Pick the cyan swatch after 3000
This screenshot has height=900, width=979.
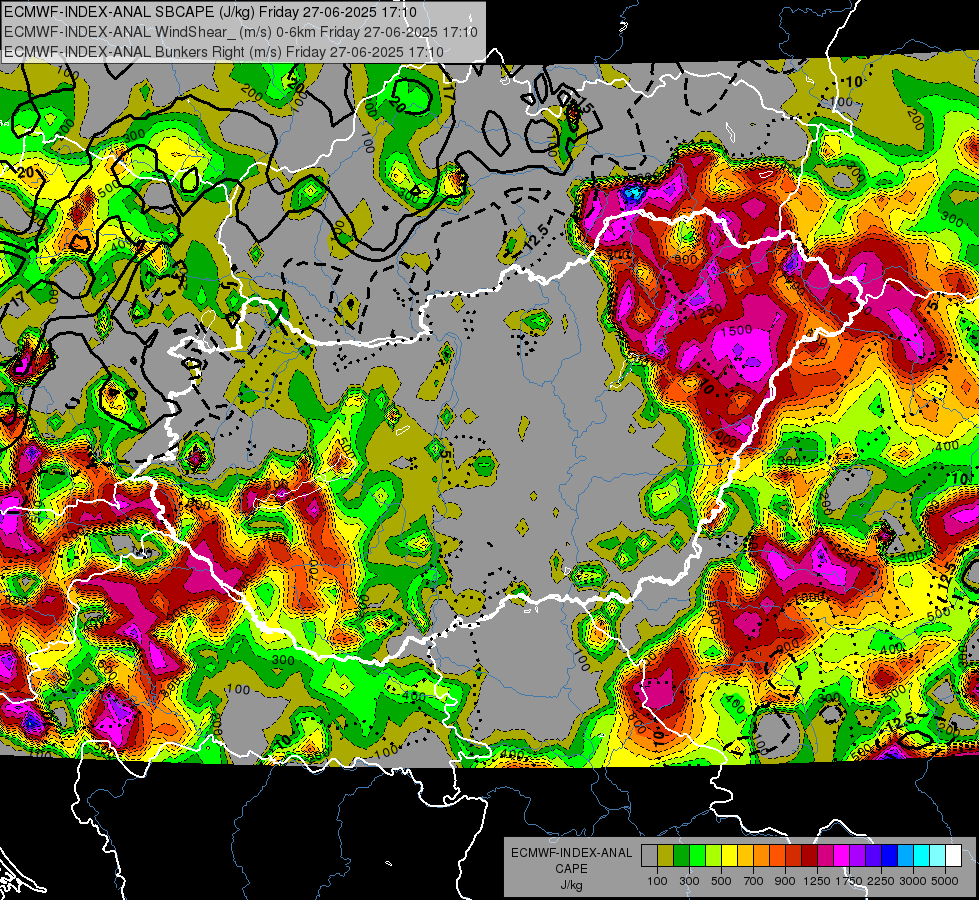922,855
